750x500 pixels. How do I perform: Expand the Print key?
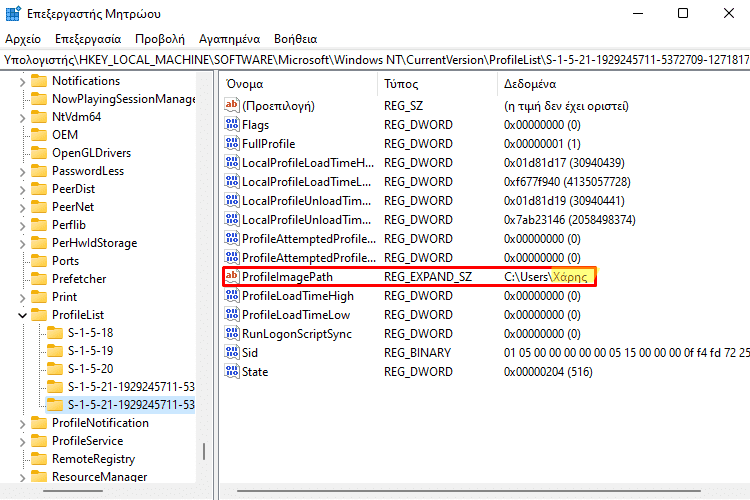(22, 298)
